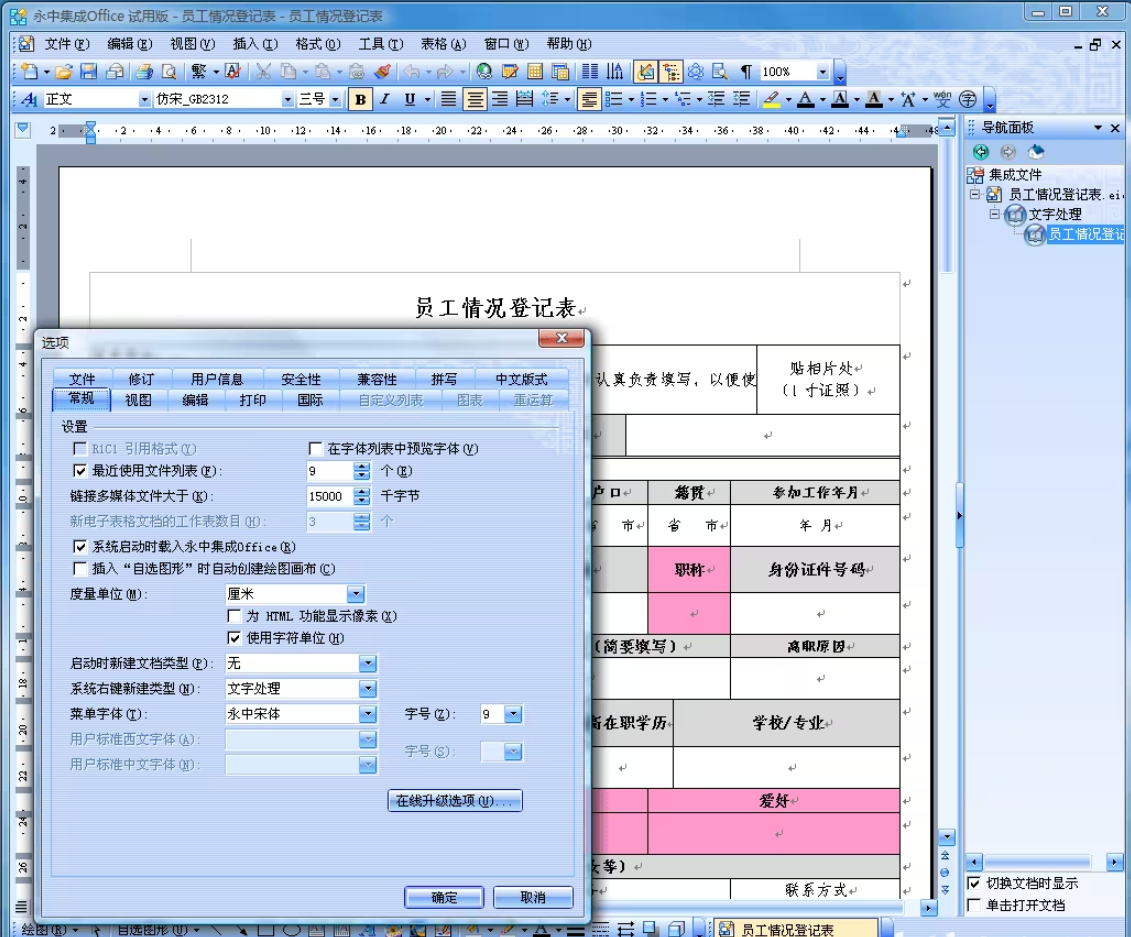Insert a table with the grid icon
This screenshot has width=1131, height=937.
click(535, 71)
